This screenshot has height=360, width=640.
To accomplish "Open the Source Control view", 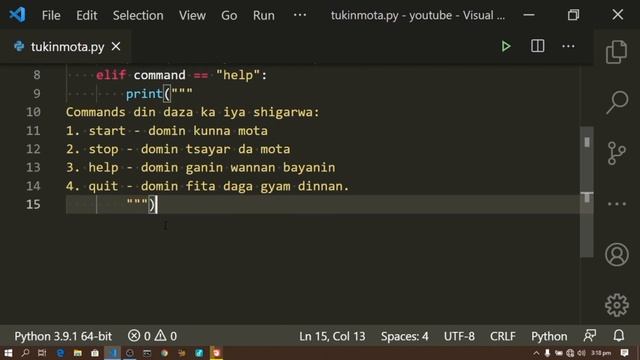I will pyautogui.click(x=616, y=153).
